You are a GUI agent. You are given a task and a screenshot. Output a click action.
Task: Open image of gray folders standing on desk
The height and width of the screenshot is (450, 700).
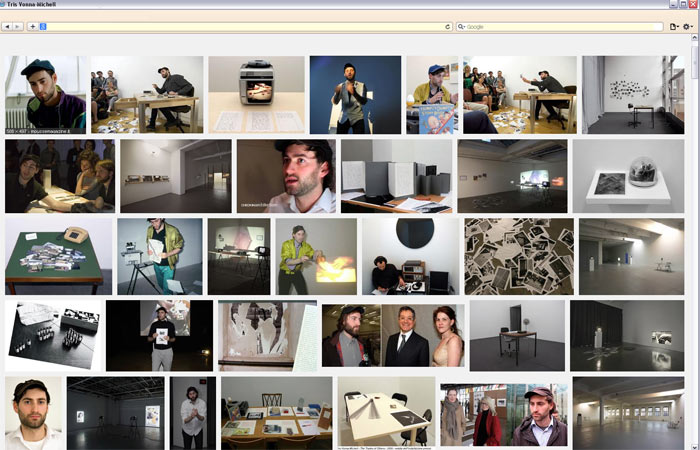(x=396, y=176)
